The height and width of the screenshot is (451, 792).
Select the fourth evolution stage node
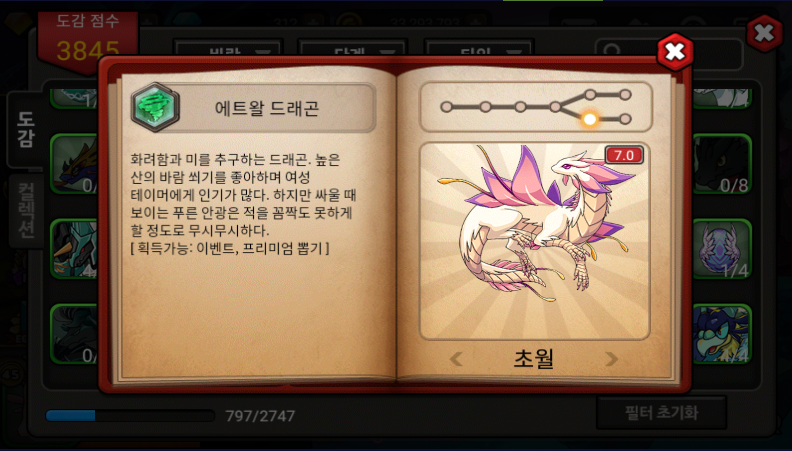(555, 107)
